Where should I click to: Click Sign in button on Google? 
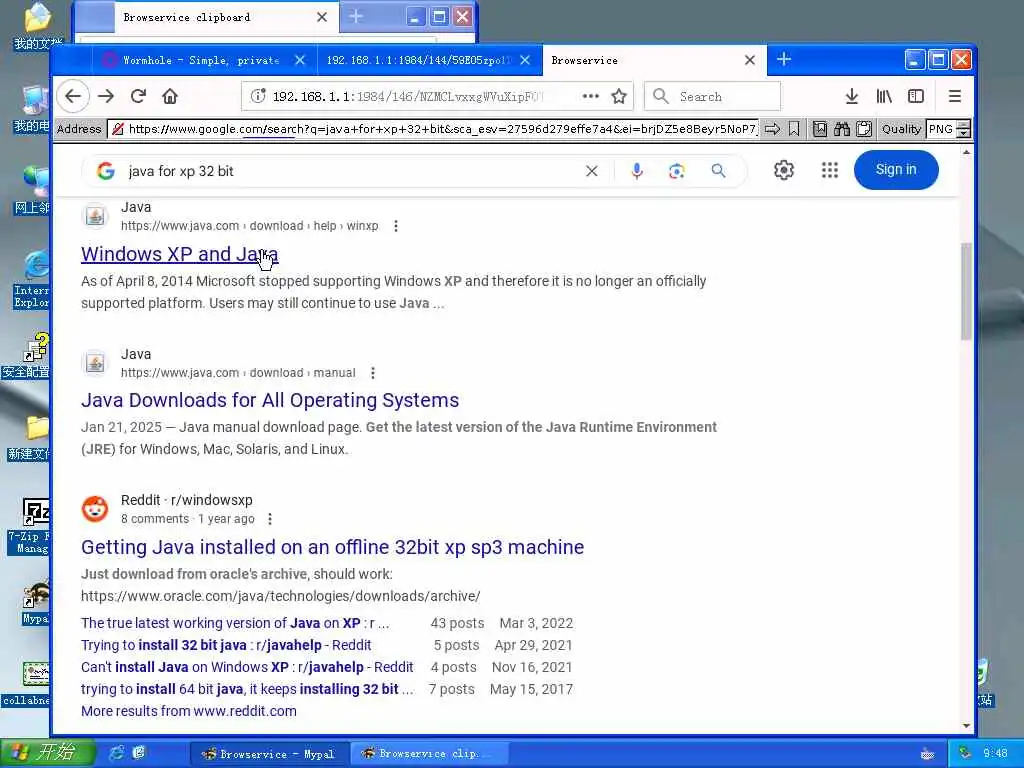click(896, 170)
